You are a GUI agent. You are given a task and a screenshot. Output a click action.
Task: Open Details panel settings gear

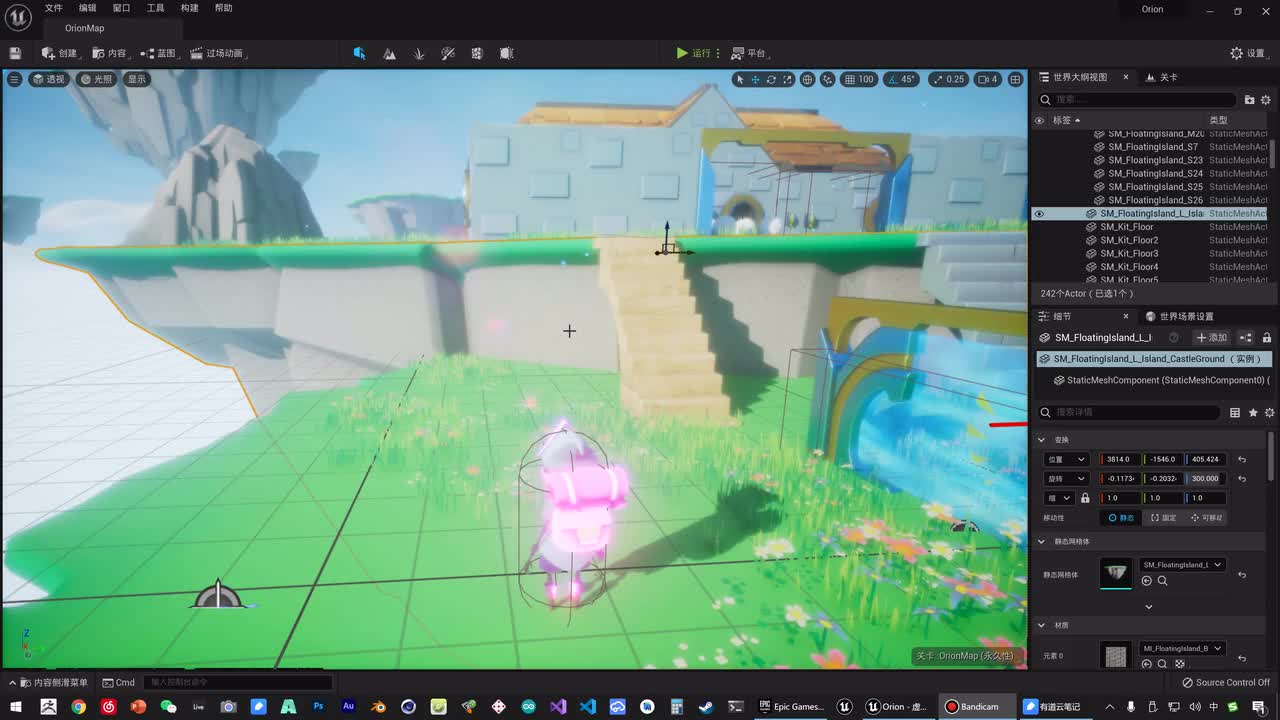[1270, 412]
